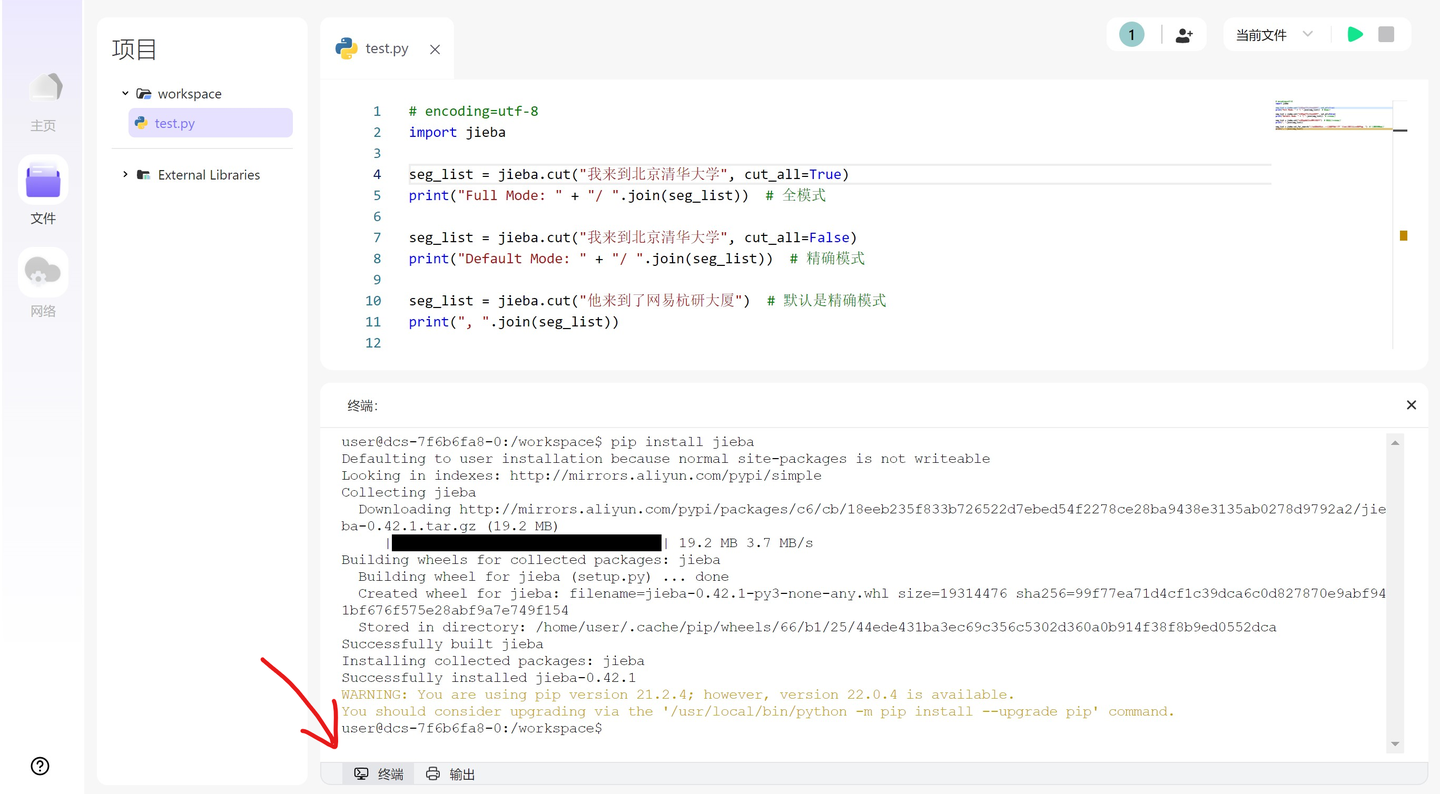This screenshot has height=794, width=1440.
Task: Stop execution with the gray square button
Action: (x=1386, y=35)
